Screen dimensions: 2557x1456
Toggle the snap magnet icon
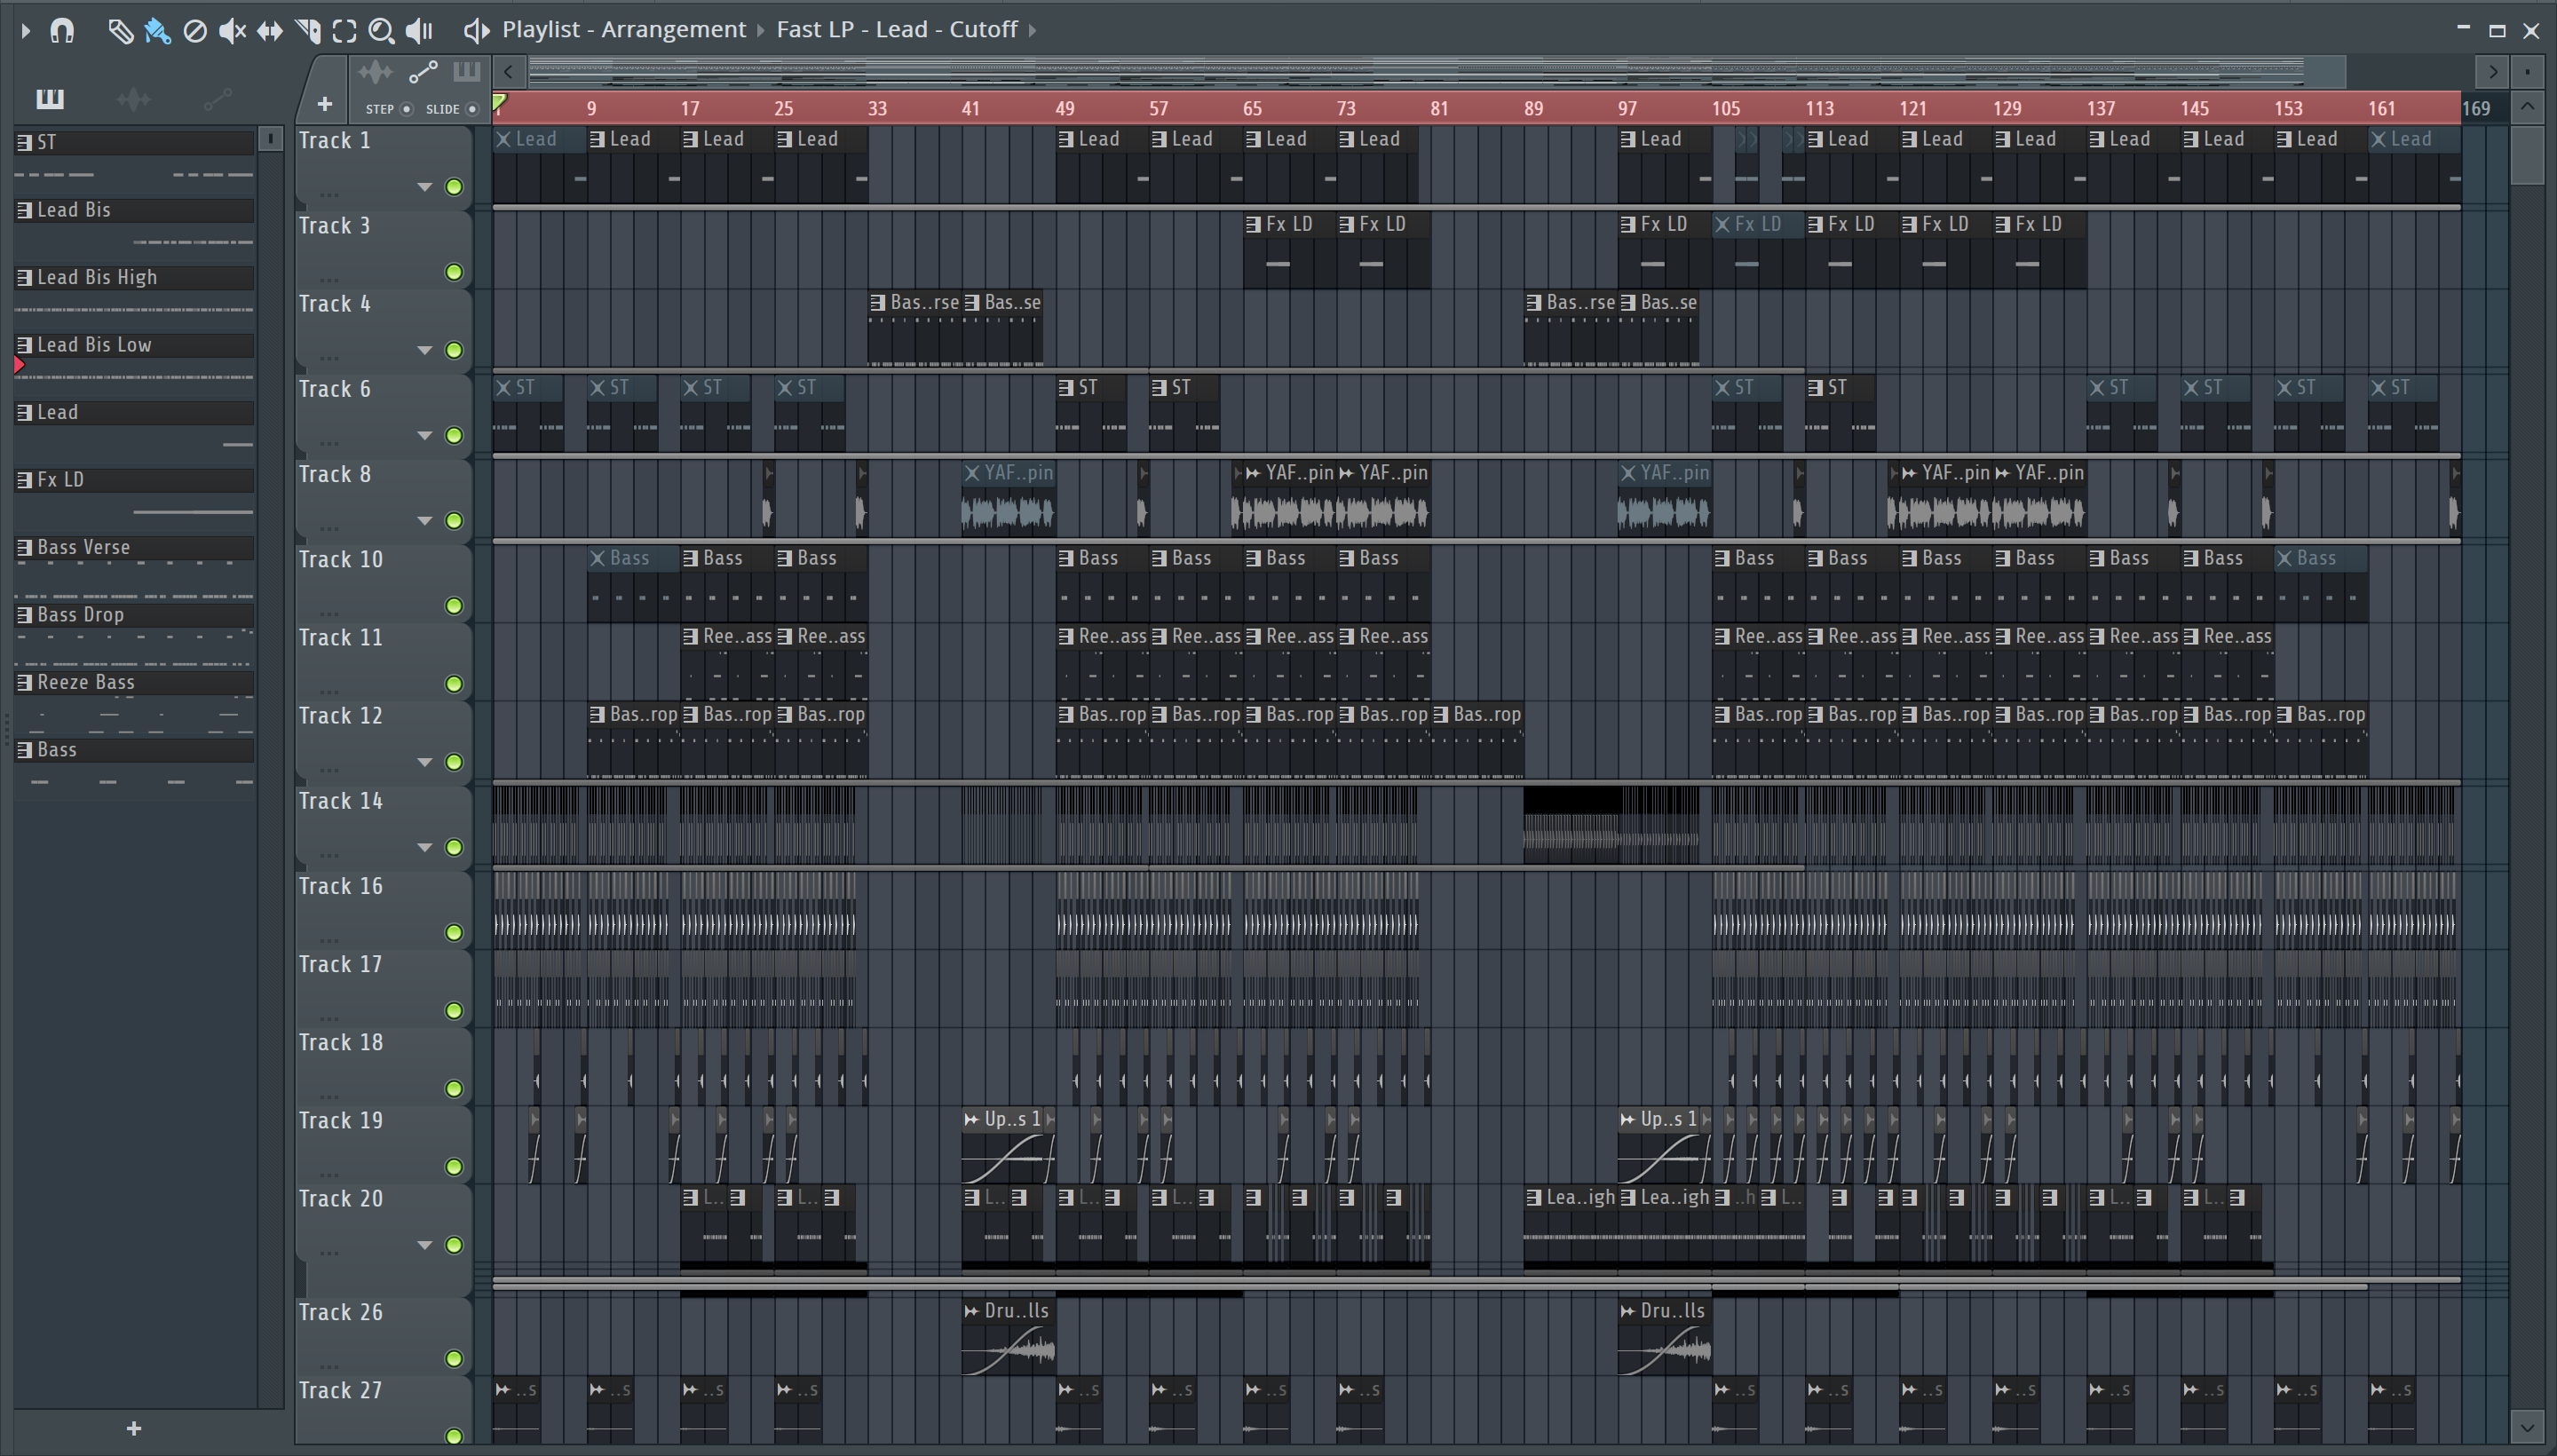(62, 31)
